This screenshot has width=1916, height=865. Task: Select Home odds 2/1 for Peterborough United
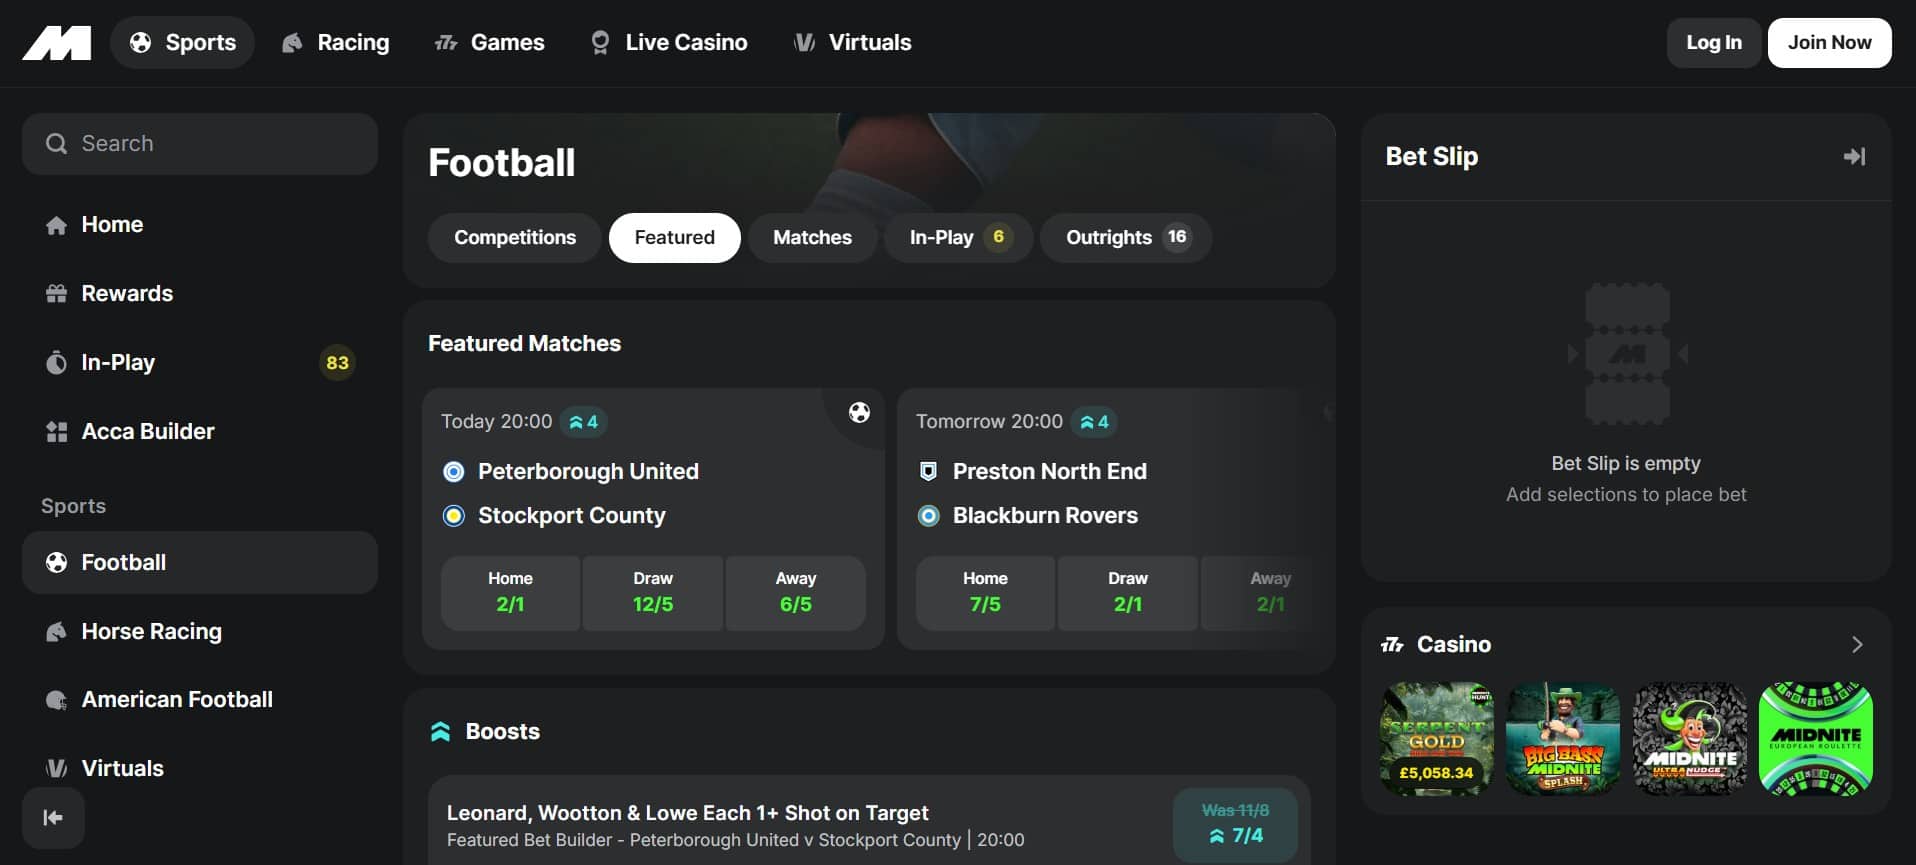click(x=510, y=593)
